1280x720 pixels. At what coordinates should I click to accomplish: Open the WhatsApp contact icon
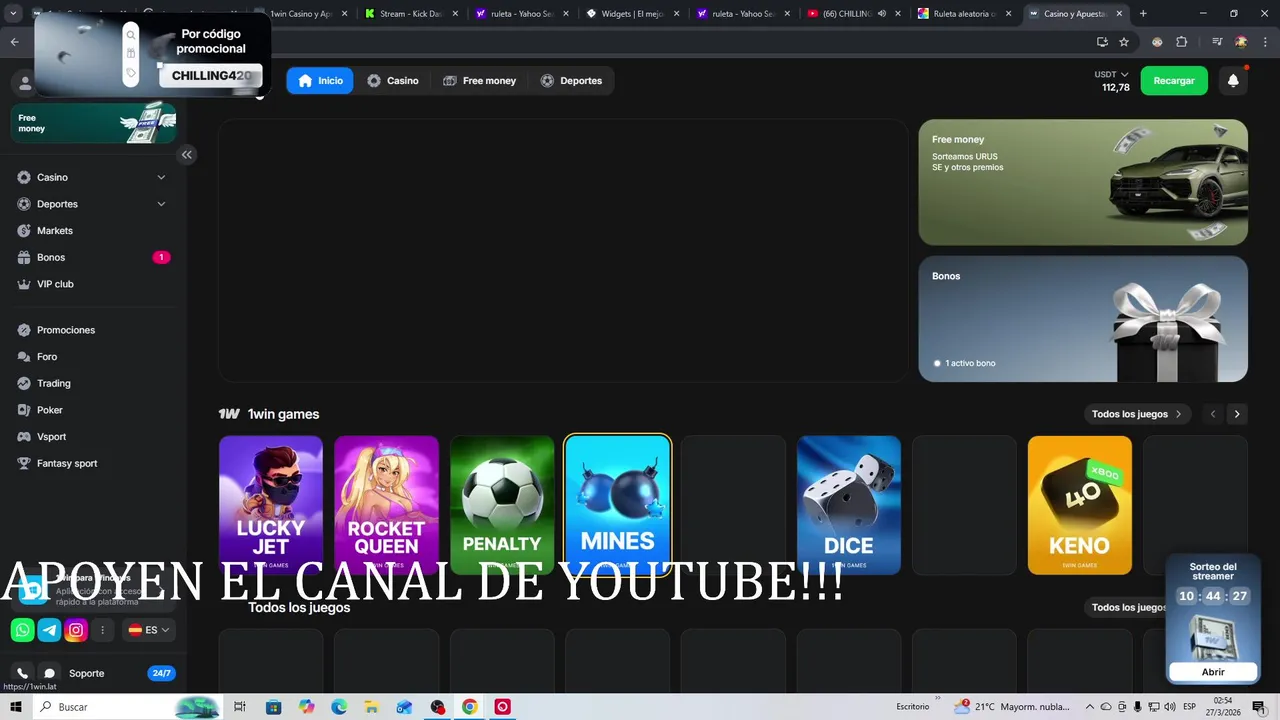22,630
